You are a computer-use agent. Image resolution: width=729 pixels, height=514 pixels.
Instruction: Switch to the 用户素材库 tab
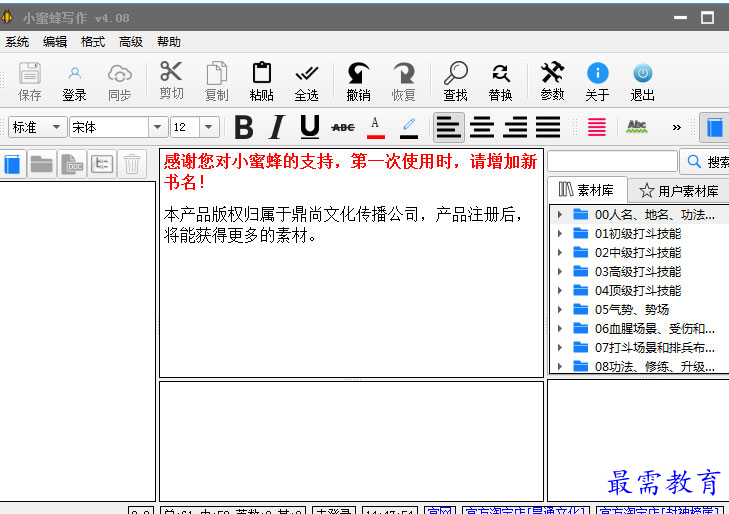point(679,191)
